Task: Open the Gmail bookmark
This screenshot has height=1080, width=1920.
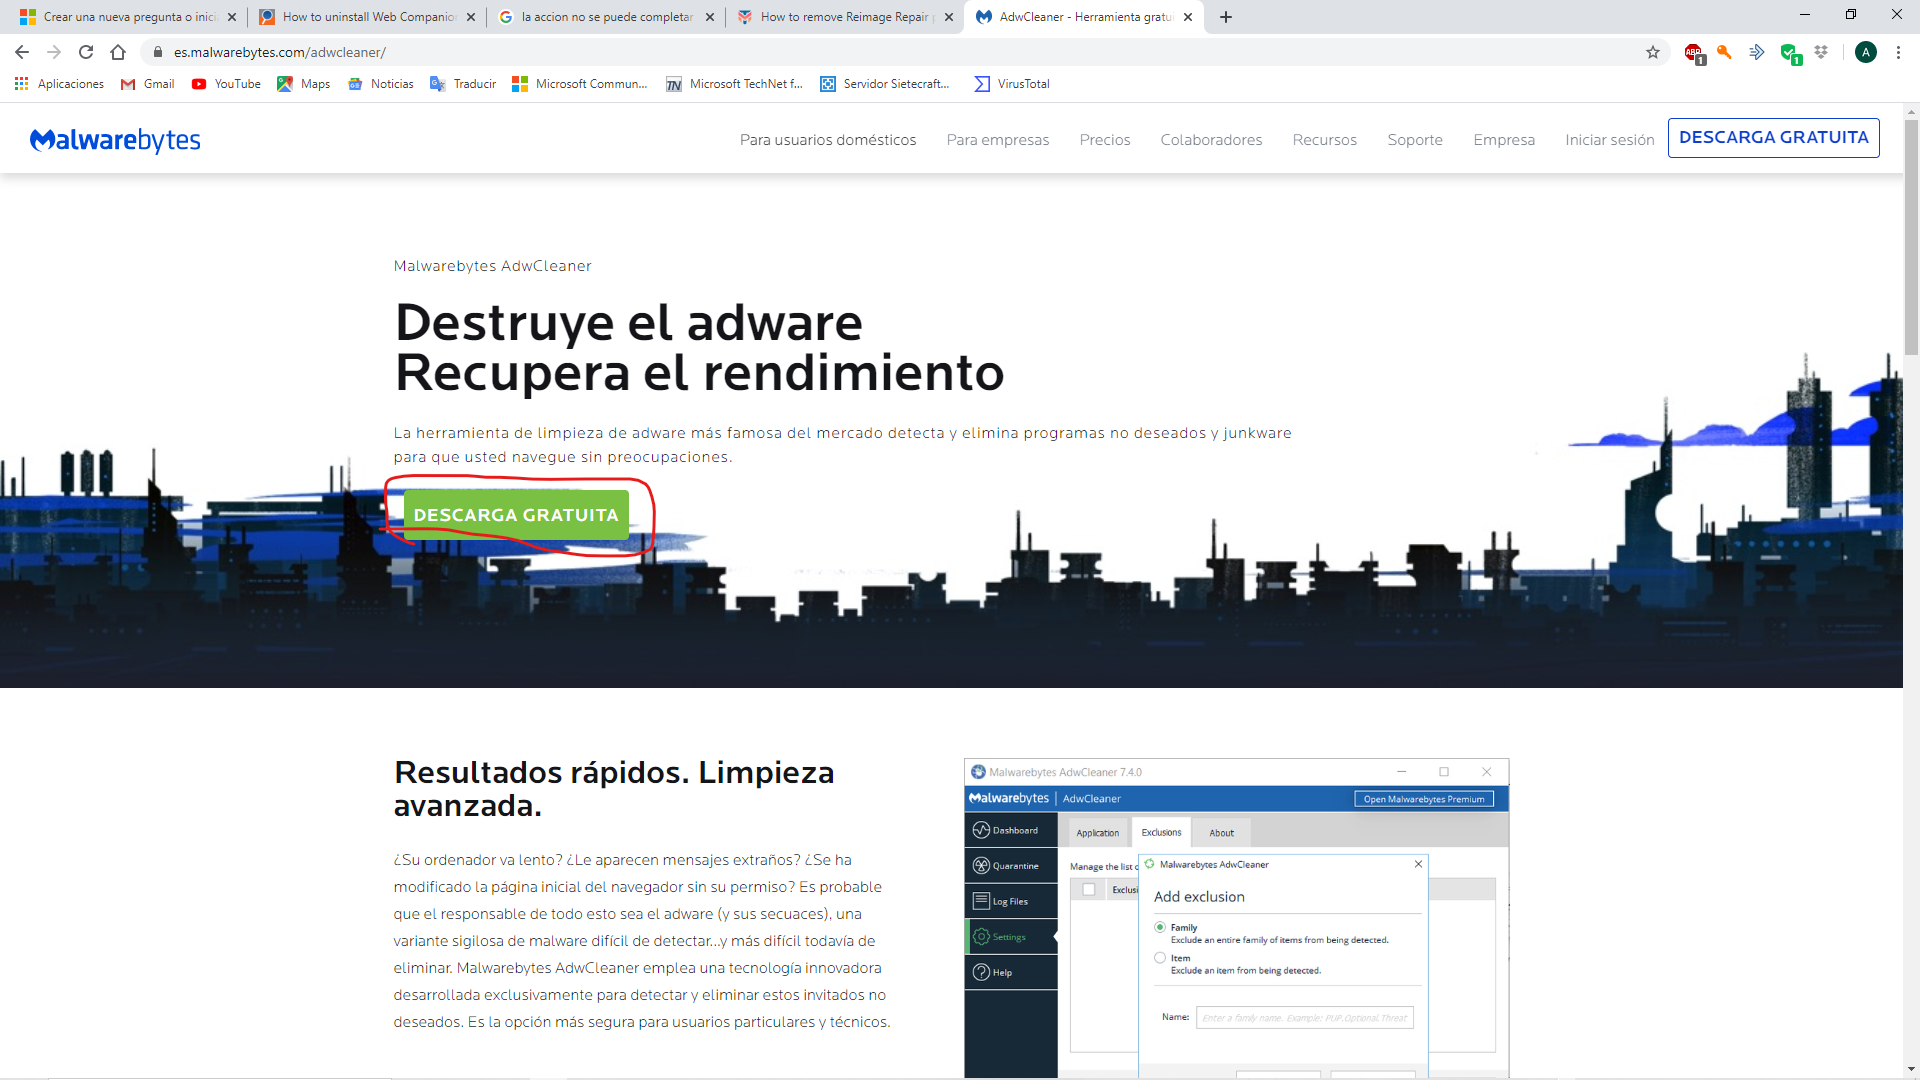Action: tap(147, 84)
